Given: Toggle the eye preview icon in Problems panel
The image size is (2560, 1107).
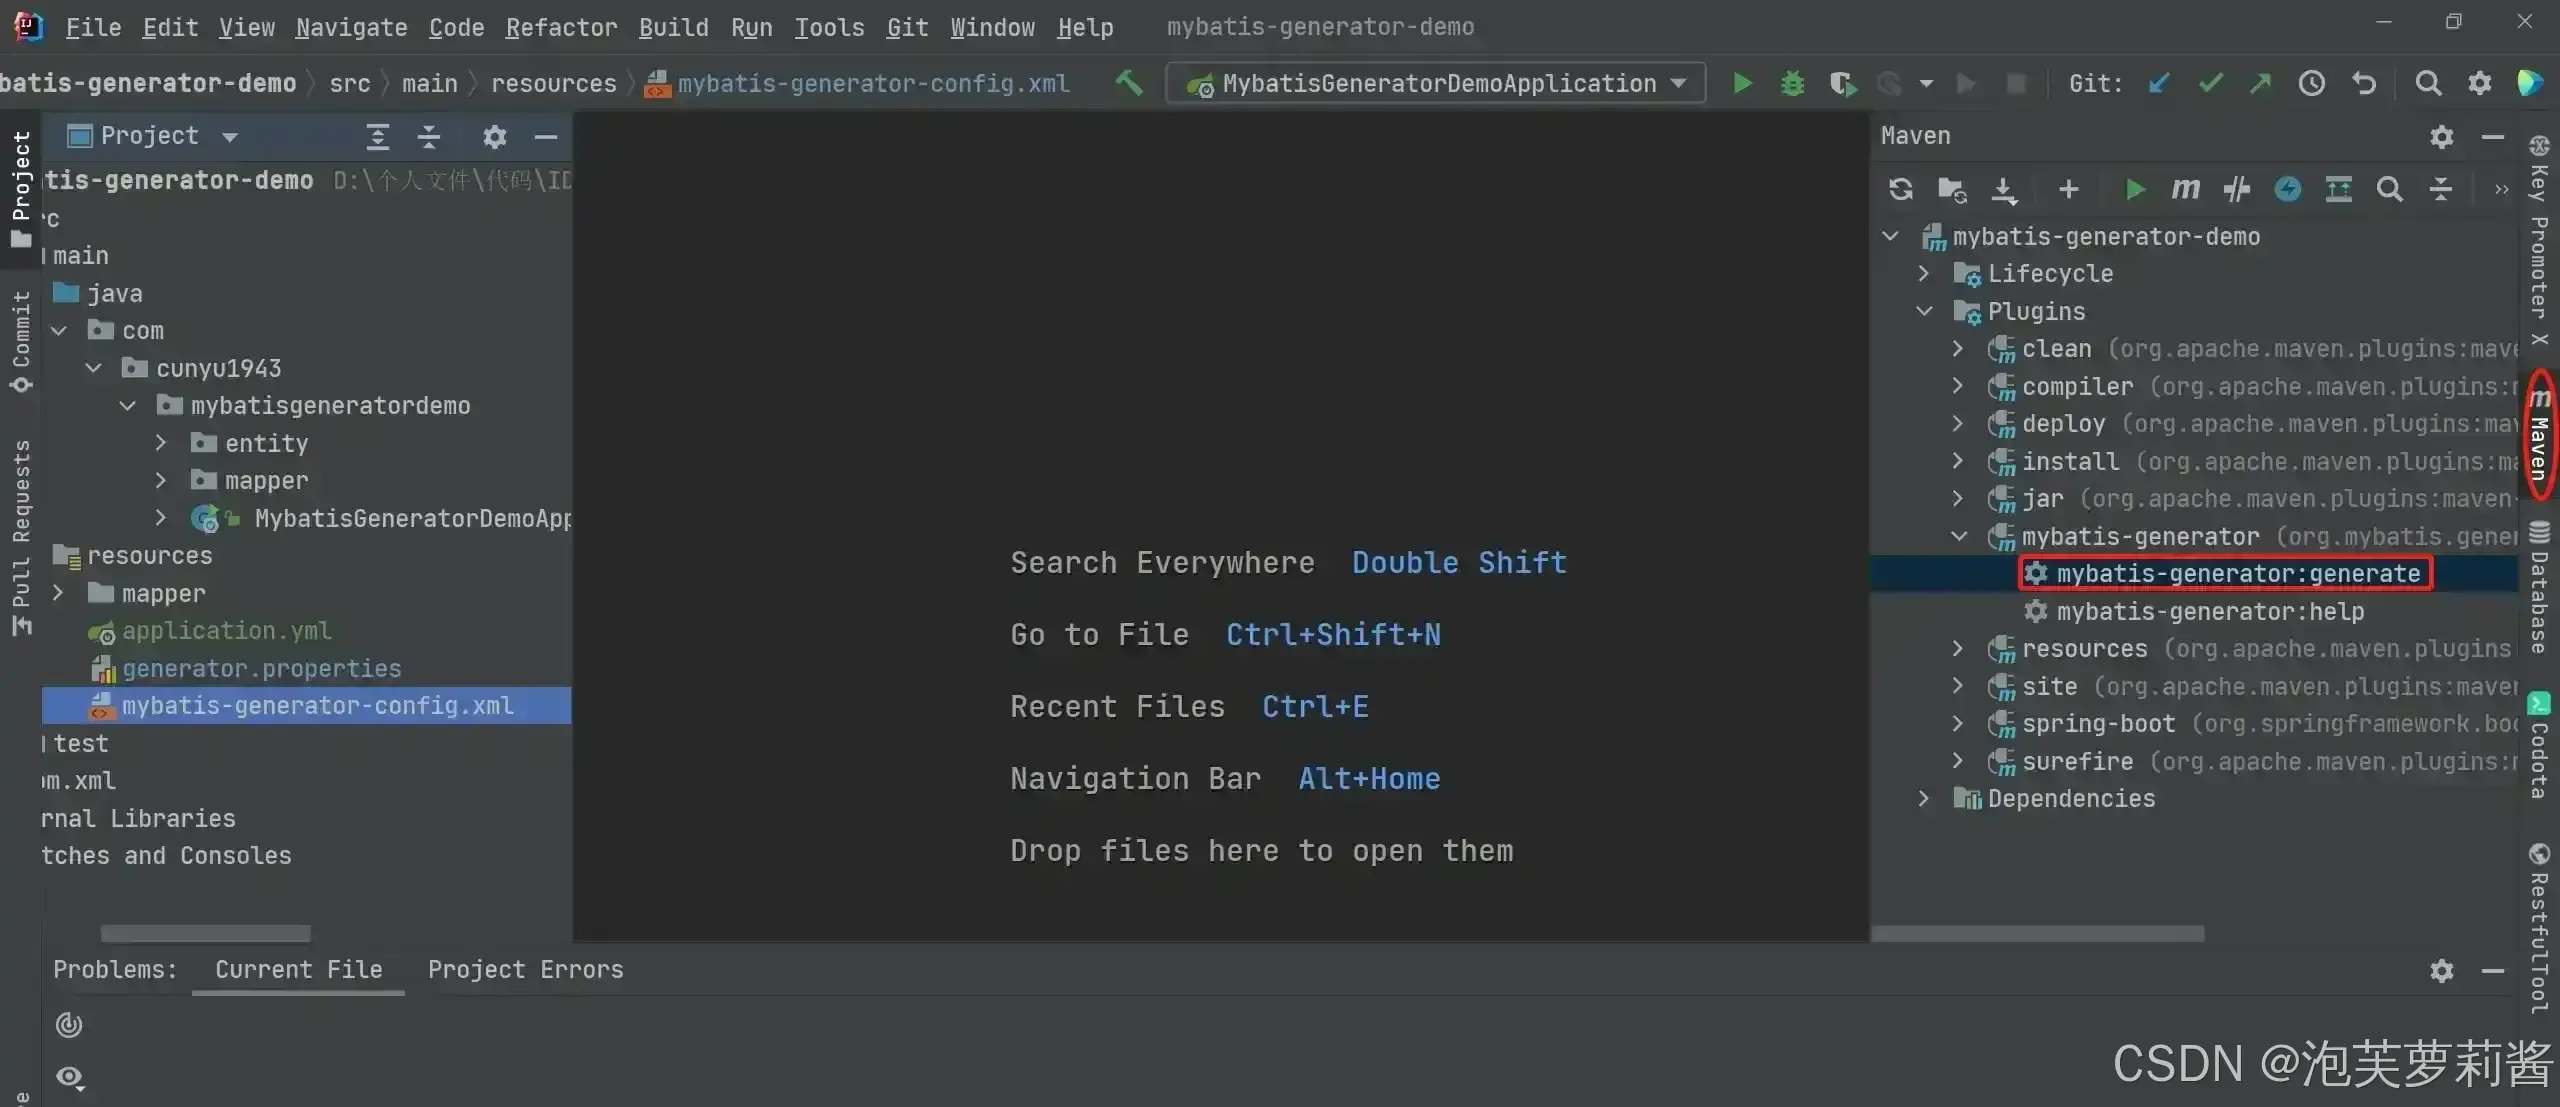Looking at the screenshot, I should click(x=70, y=1077).
